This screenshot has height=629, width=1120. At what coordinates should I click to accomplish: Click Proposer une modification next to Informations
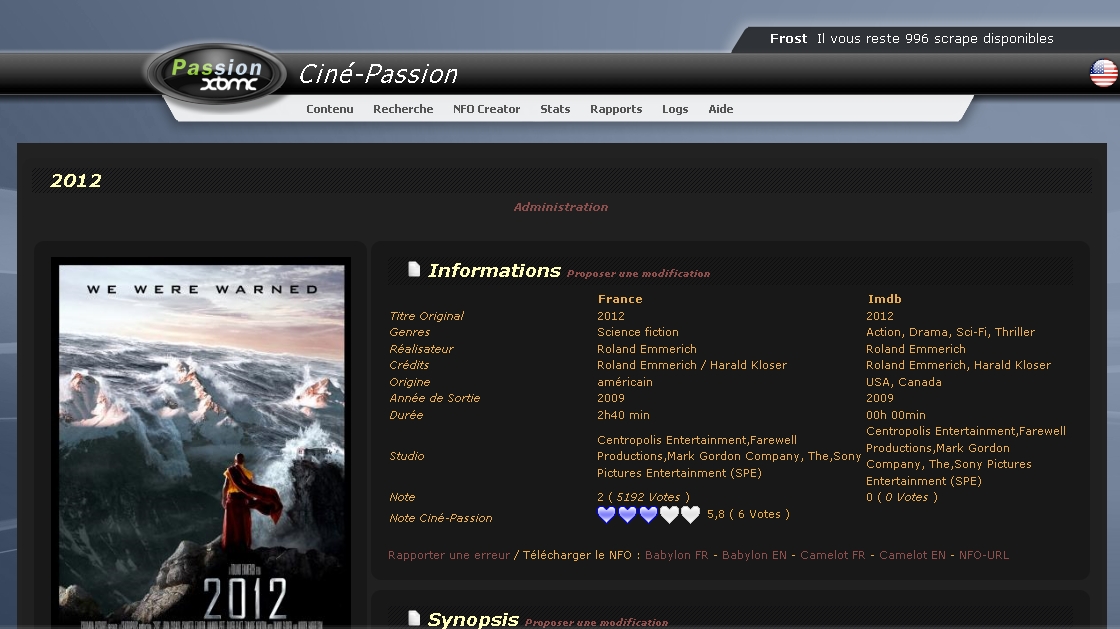point(639,273)
